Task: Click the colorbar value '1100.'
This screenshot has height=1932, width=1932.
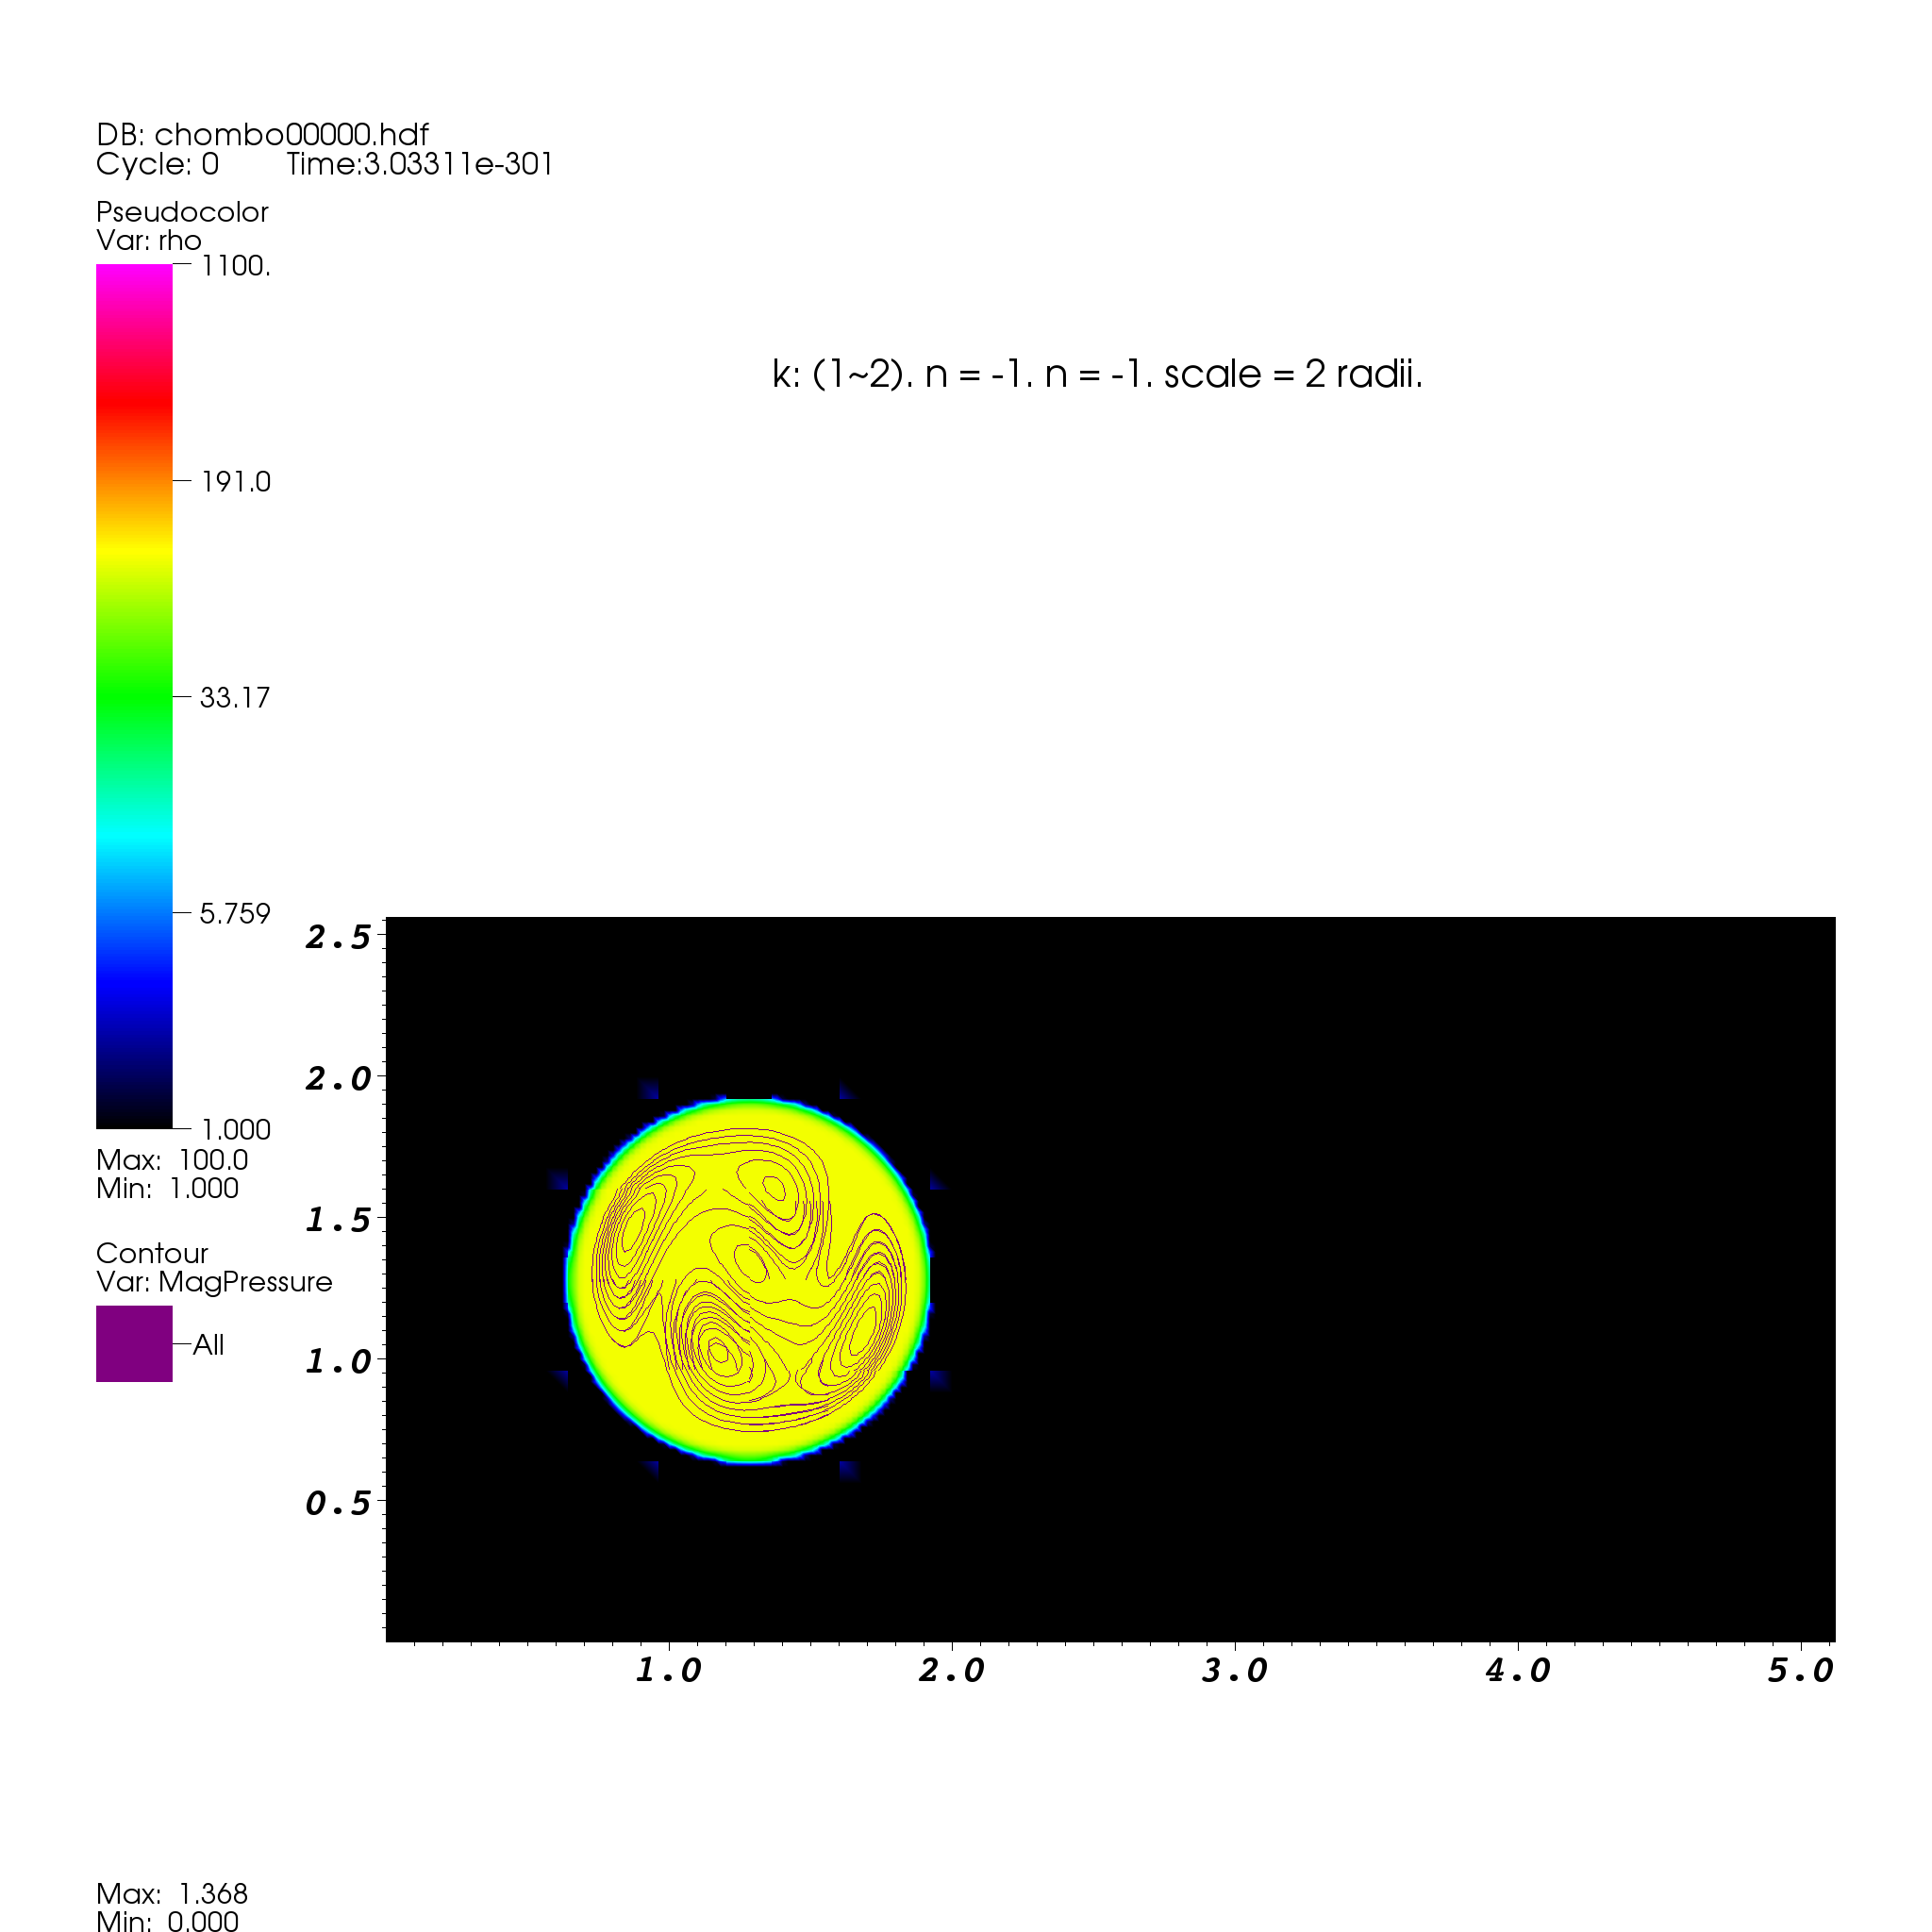Action: pos(236,266)
